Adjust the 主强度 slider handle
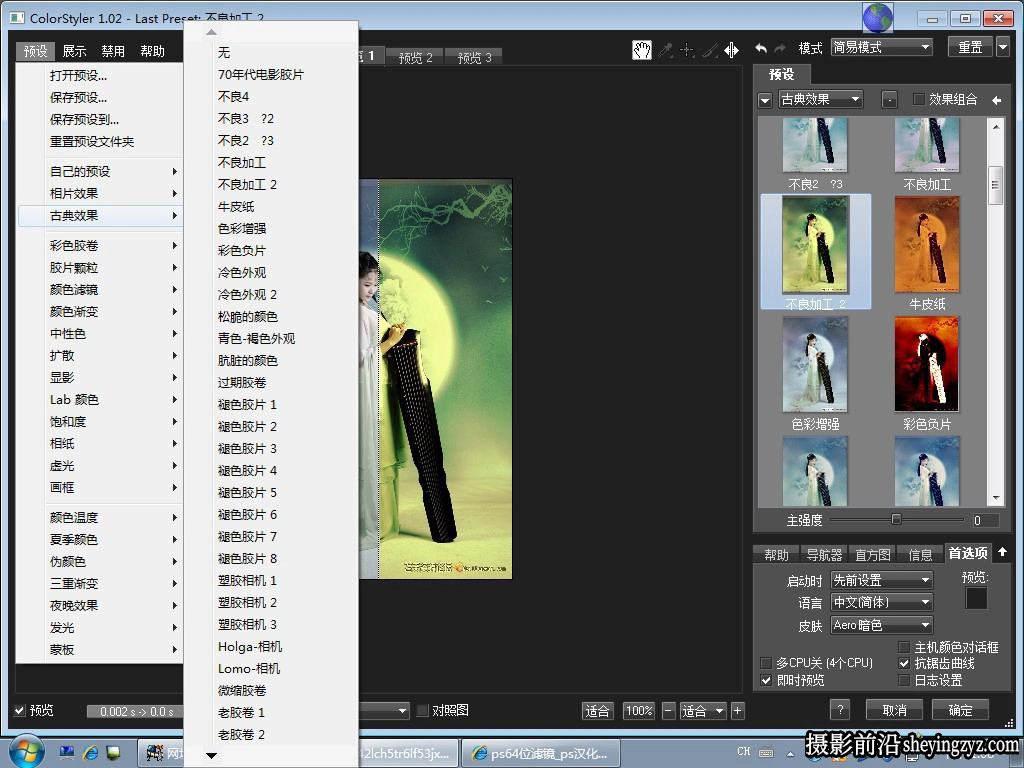Viewport: 1024px width, 768px height. pyautogui.click(x=896, y=519)
